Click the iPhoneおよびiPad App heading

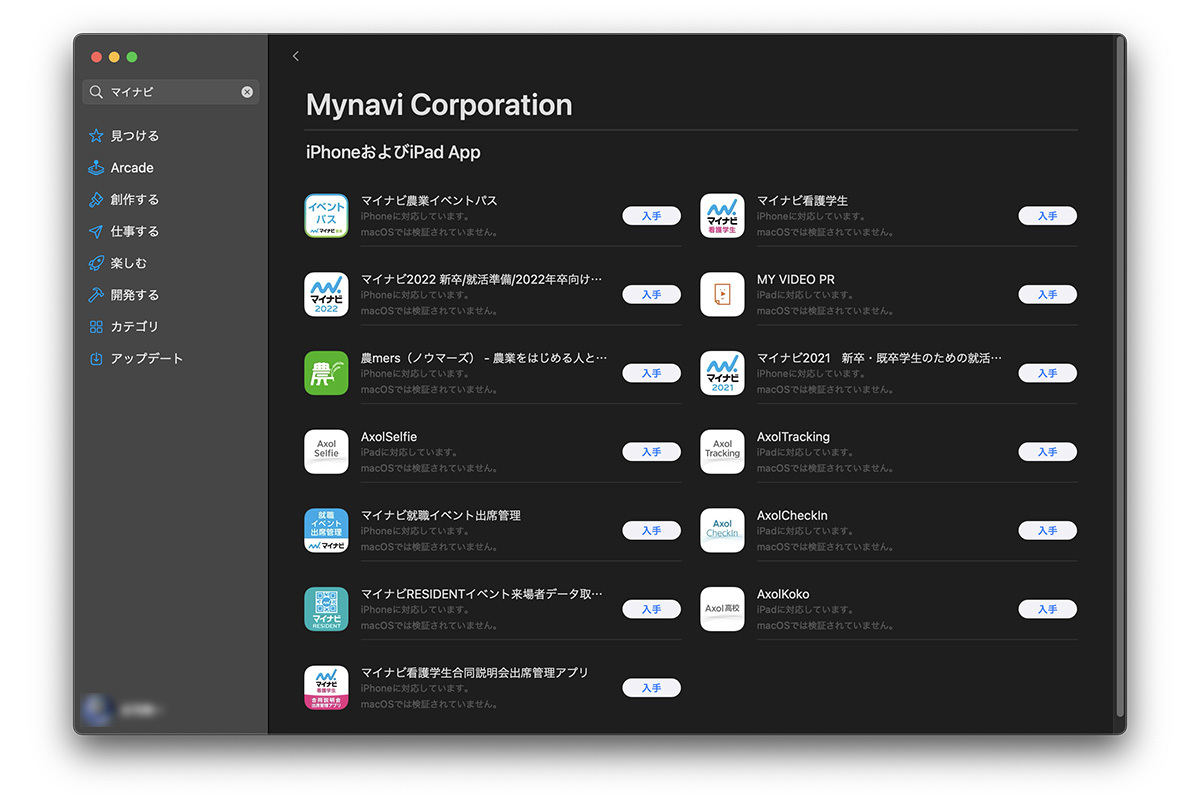[393, 153]
